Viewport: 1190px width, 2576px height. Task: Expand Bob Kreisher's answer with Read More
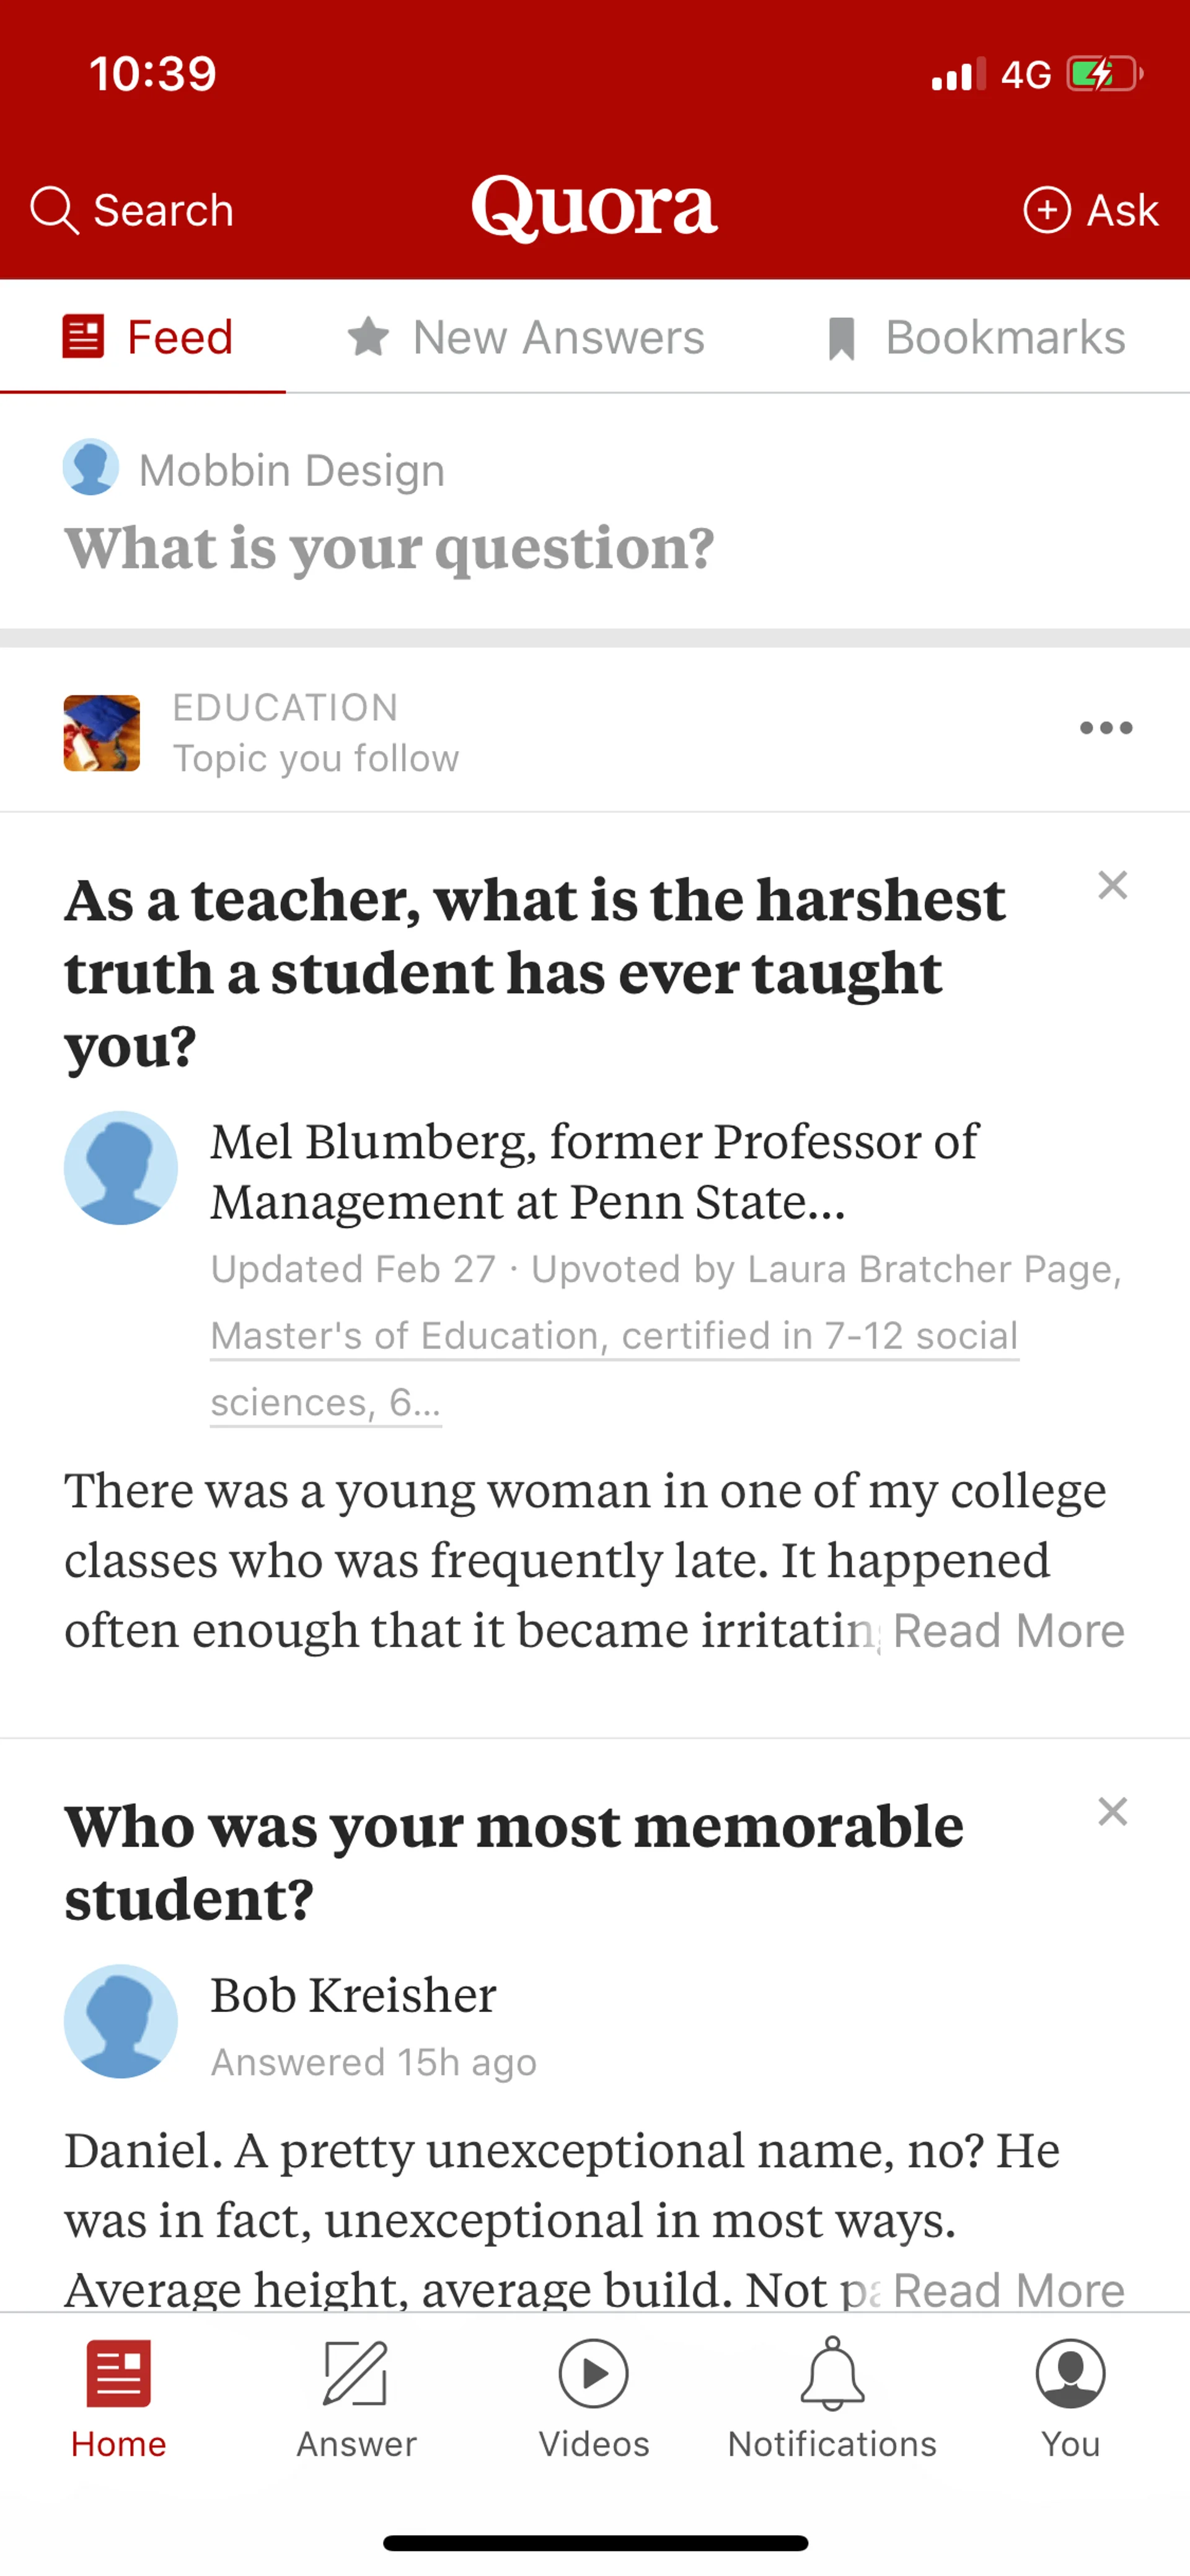click(1008, 2289)
